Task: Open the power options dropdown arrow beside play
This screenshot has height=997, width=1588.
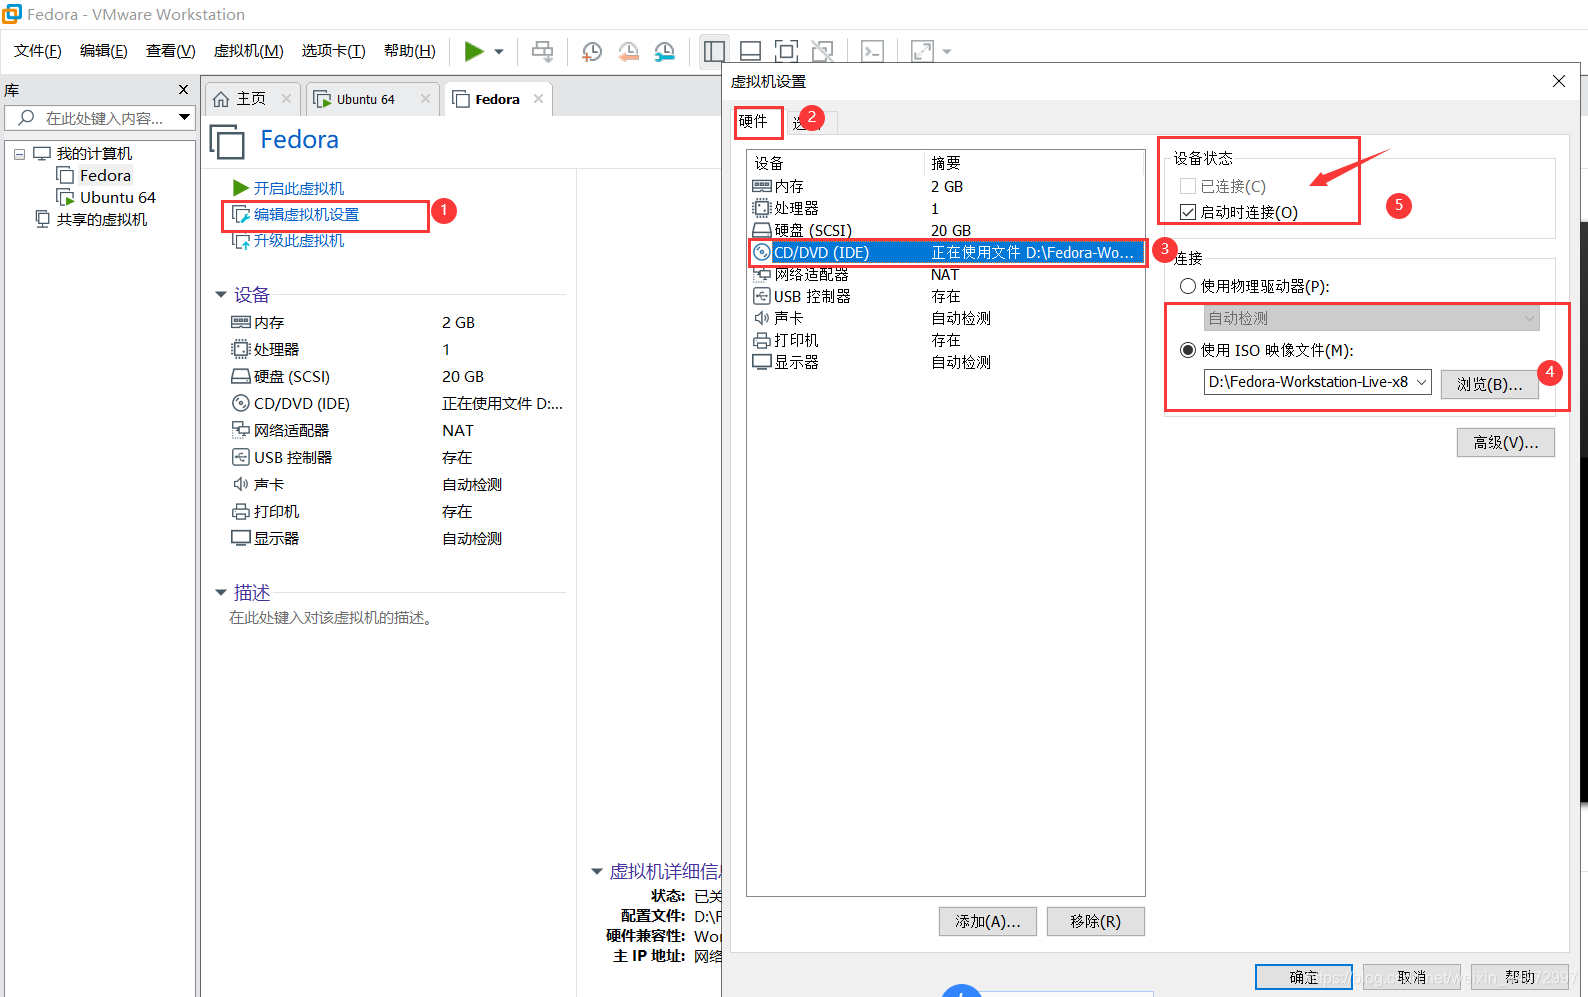Action: pyautogui.click(x=499, y=52)
